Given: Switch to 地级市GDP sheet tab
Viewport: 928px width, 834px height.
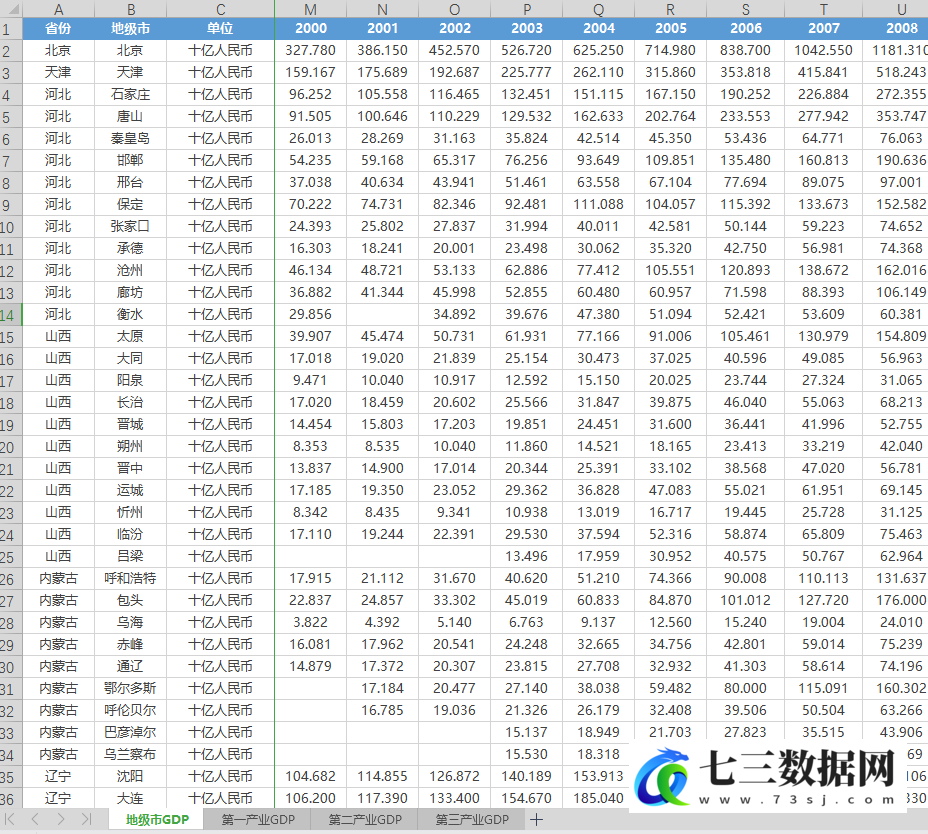Looking at the screenshot, I should (x=157, y=820).
